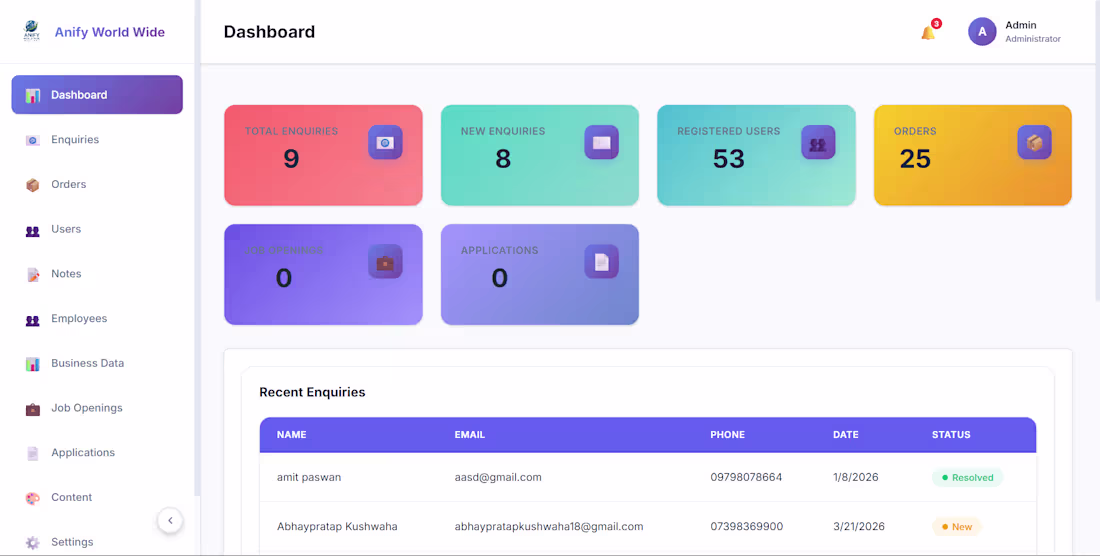Viewport: 1100px width, 556px height.
Task: Open the Enquiries sidebar menu
Action: [x=75, y=140]
